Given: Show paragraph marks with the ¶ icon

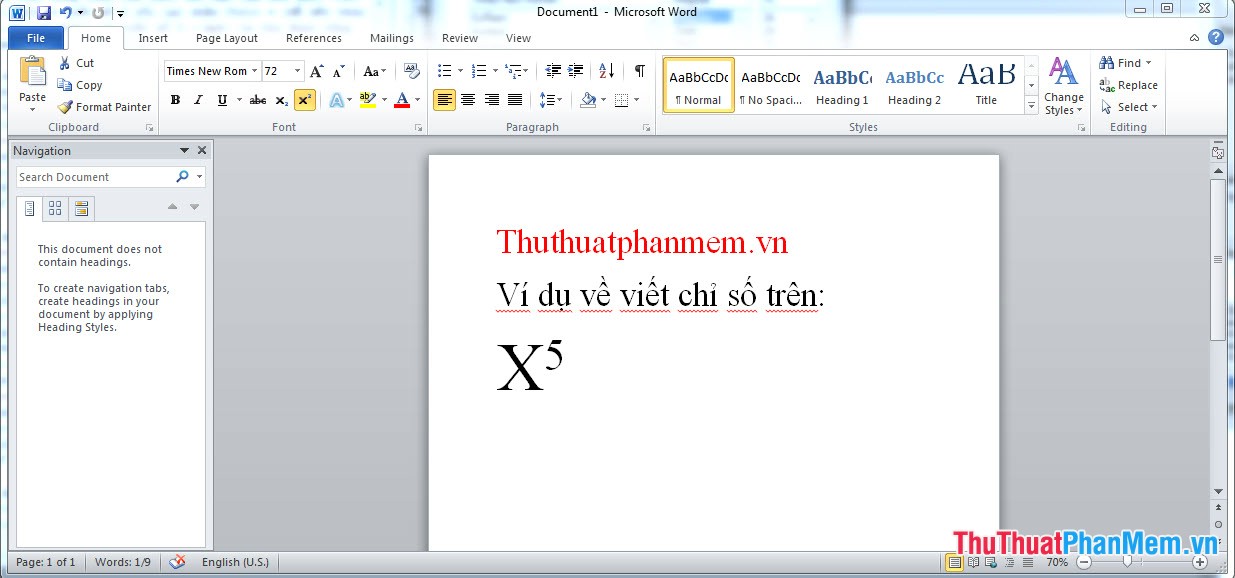Looking at the screenshot, I should (x=640, y=70).
